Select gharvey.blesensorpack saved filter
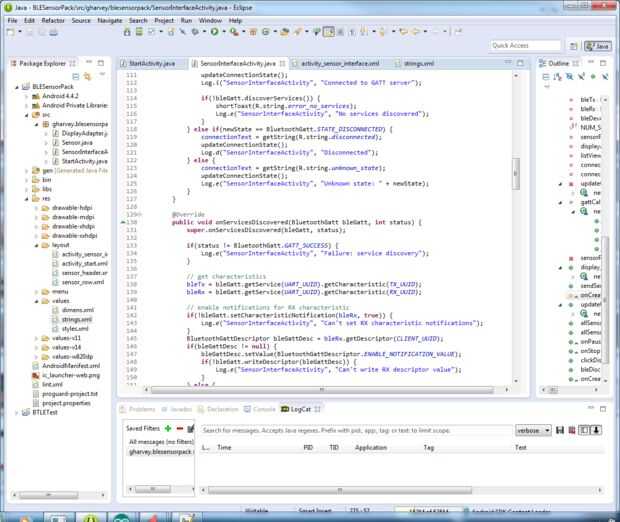The height and width of the screenshot is (522, 620). tap(160, 452)
